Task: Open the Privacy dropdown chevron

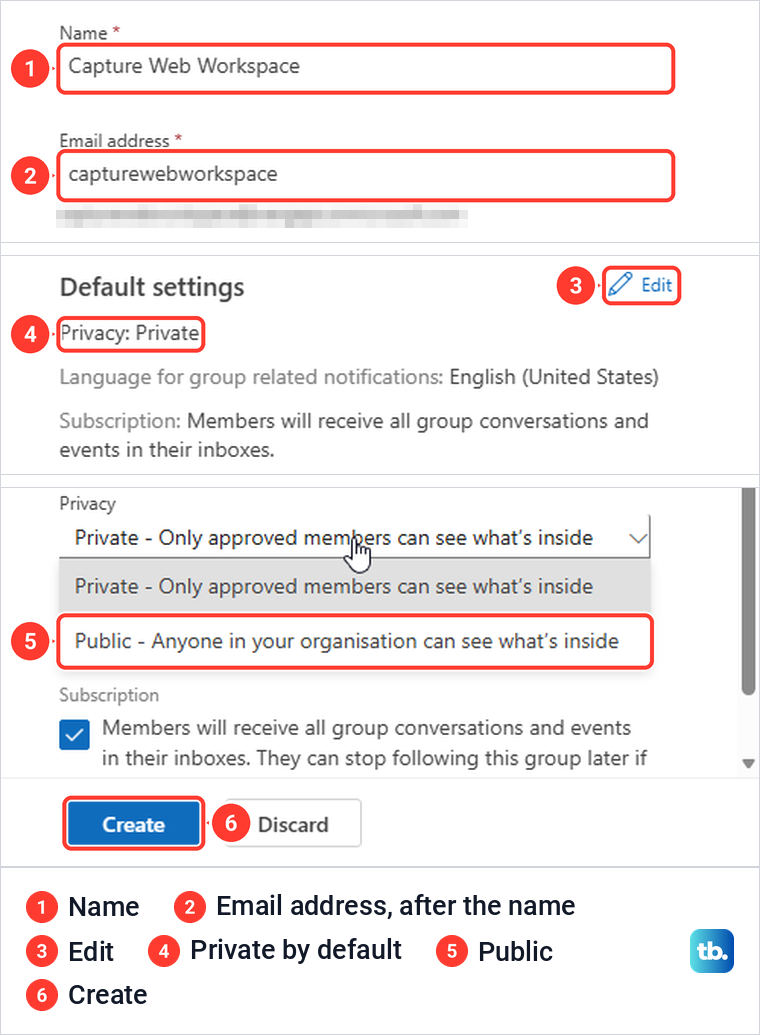Action: pos(637,538)
